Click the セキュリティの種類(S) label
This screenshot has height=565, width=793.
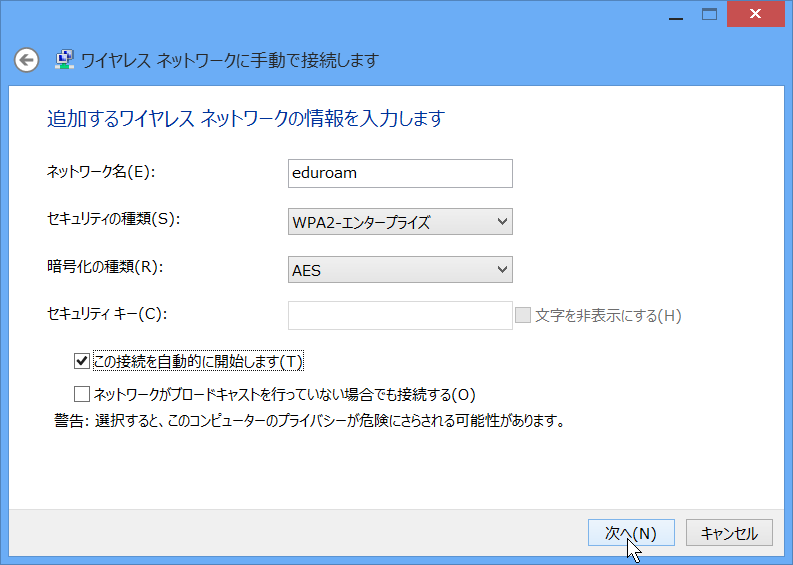113,219
